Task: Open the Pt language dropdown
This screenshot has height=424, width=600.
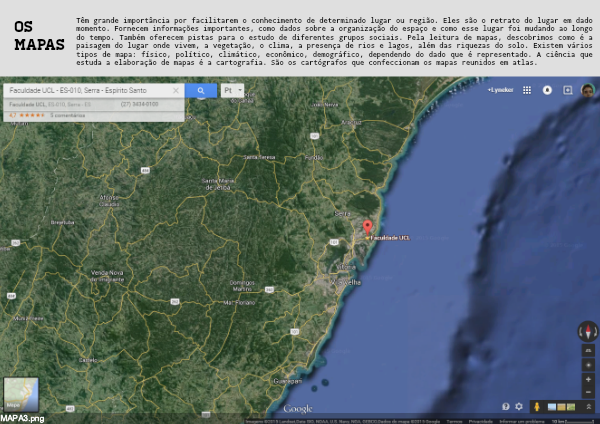Action: click(233, 91)
